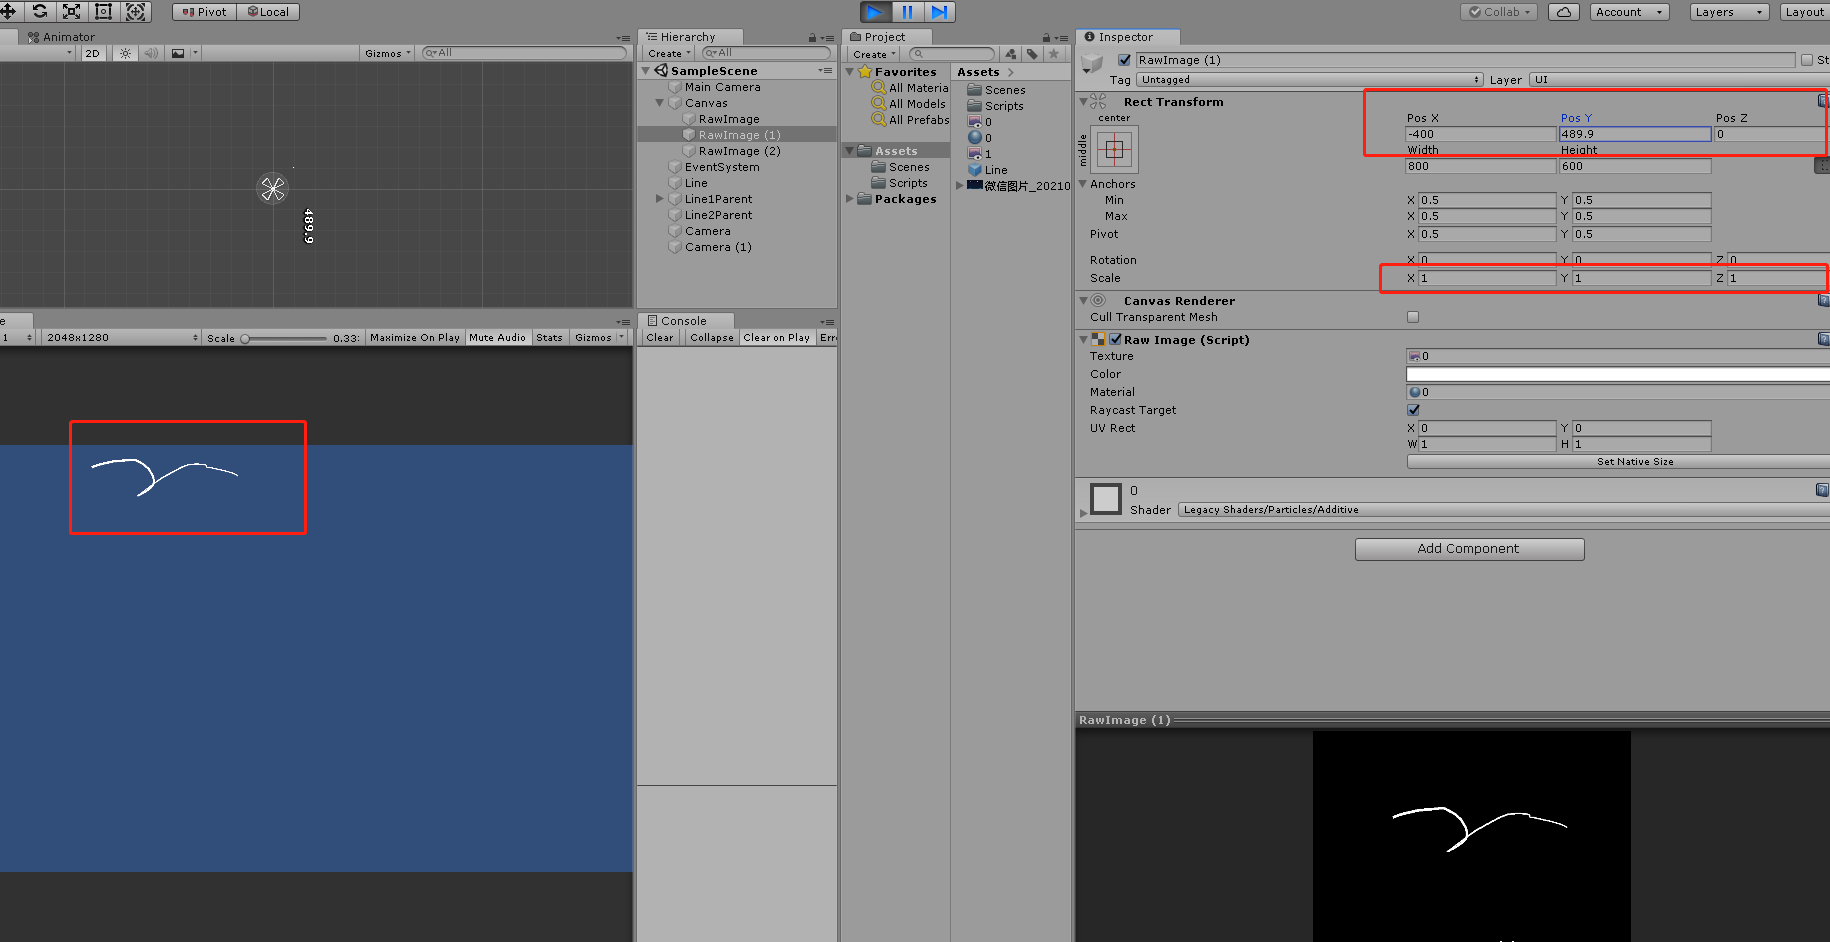The width and height of the screenshot is (1830, 942).
Task: Open the Account dropdown
Action: (1629, 12)
